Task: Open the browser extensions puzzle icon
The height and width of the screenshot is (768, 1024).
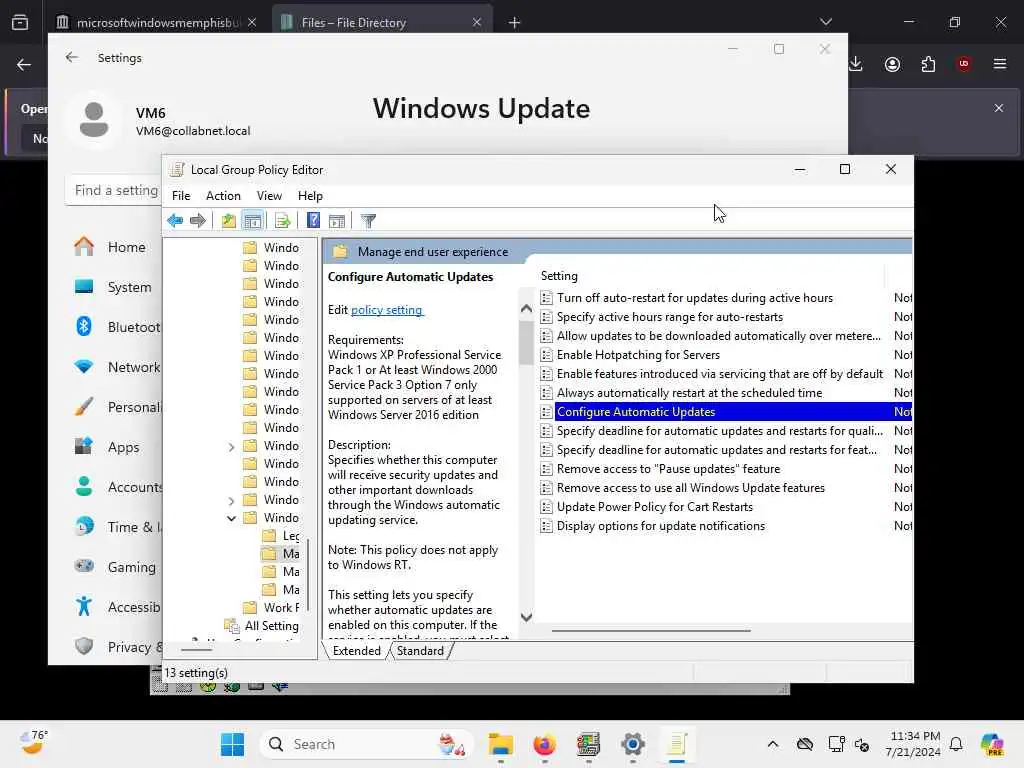Action: (928, 64)
